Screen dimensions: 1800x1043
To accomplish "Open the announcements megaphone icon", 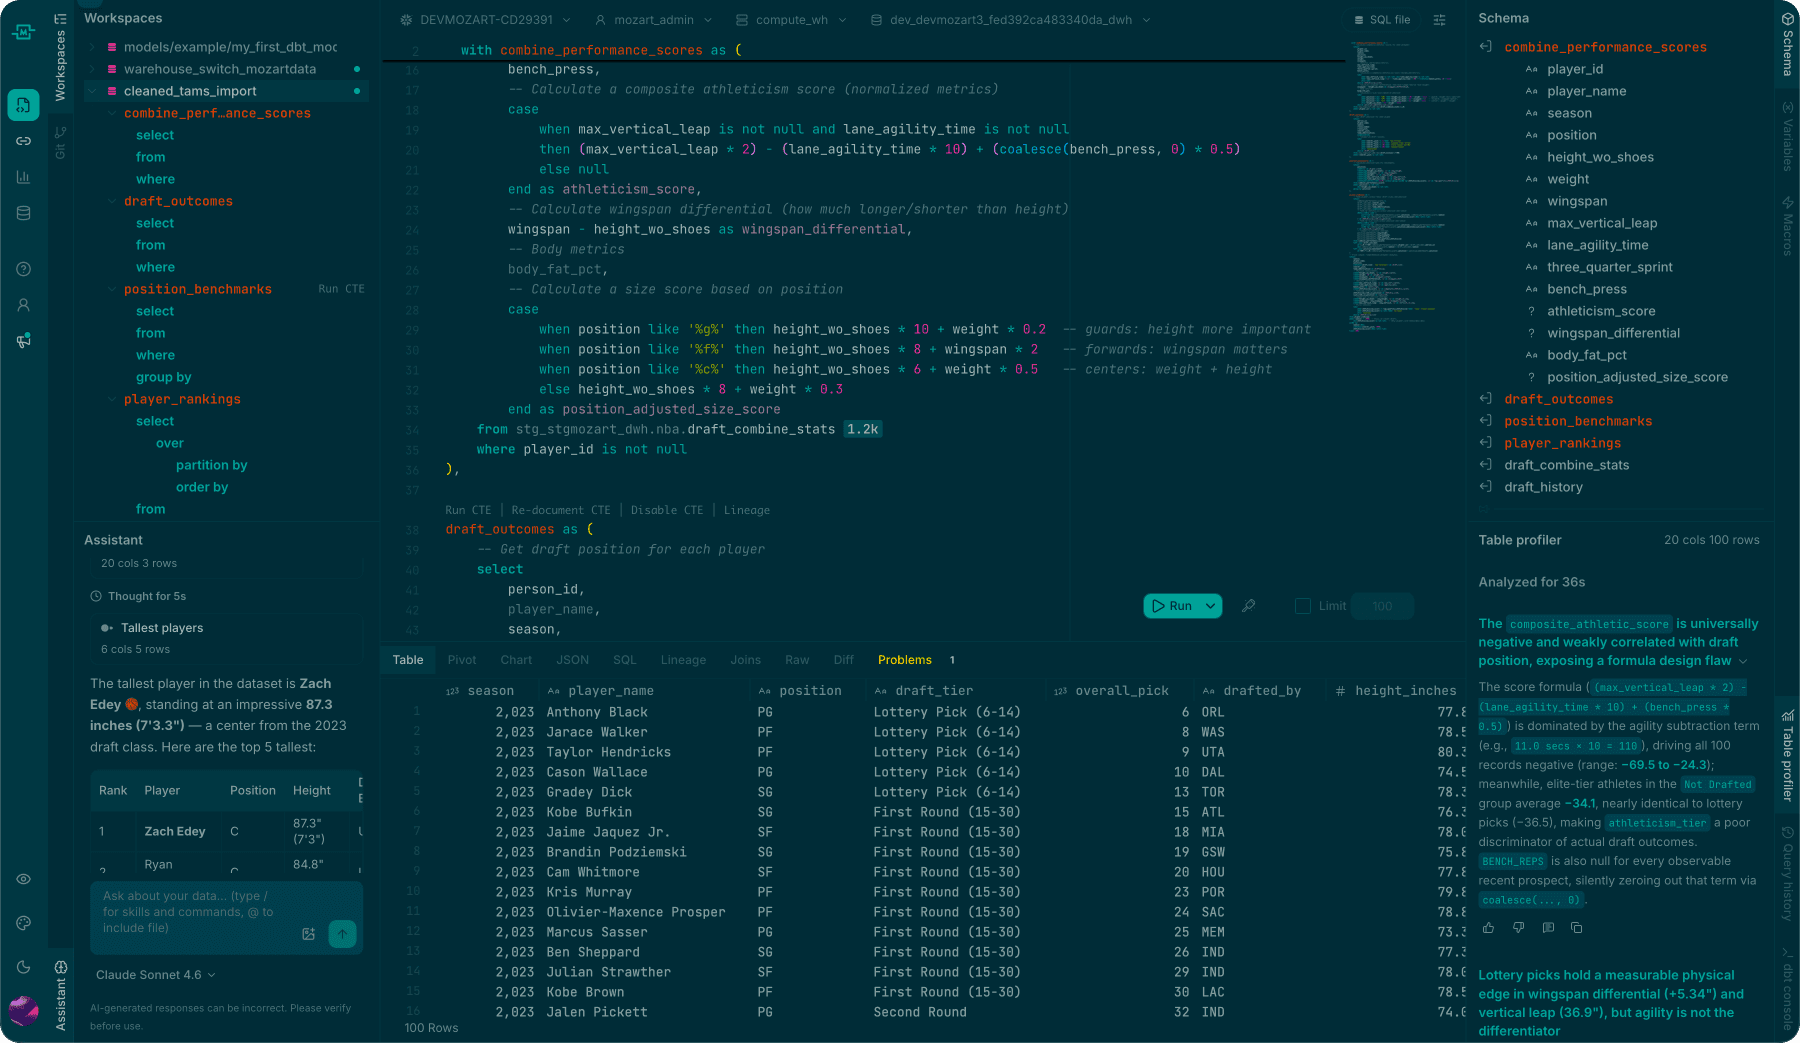I will pyautogui.click(x=23, y=341).
